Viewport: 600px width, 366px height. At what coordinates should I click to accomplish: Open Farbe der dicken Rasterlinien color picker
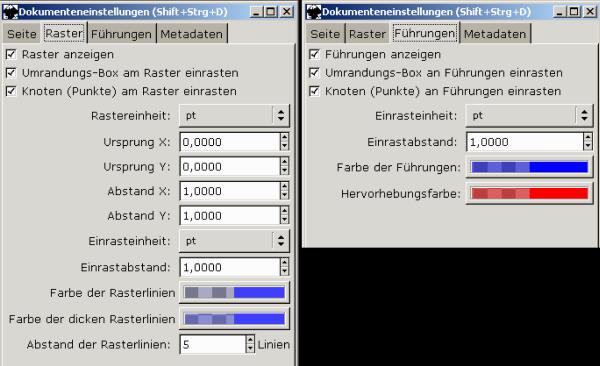234,319
